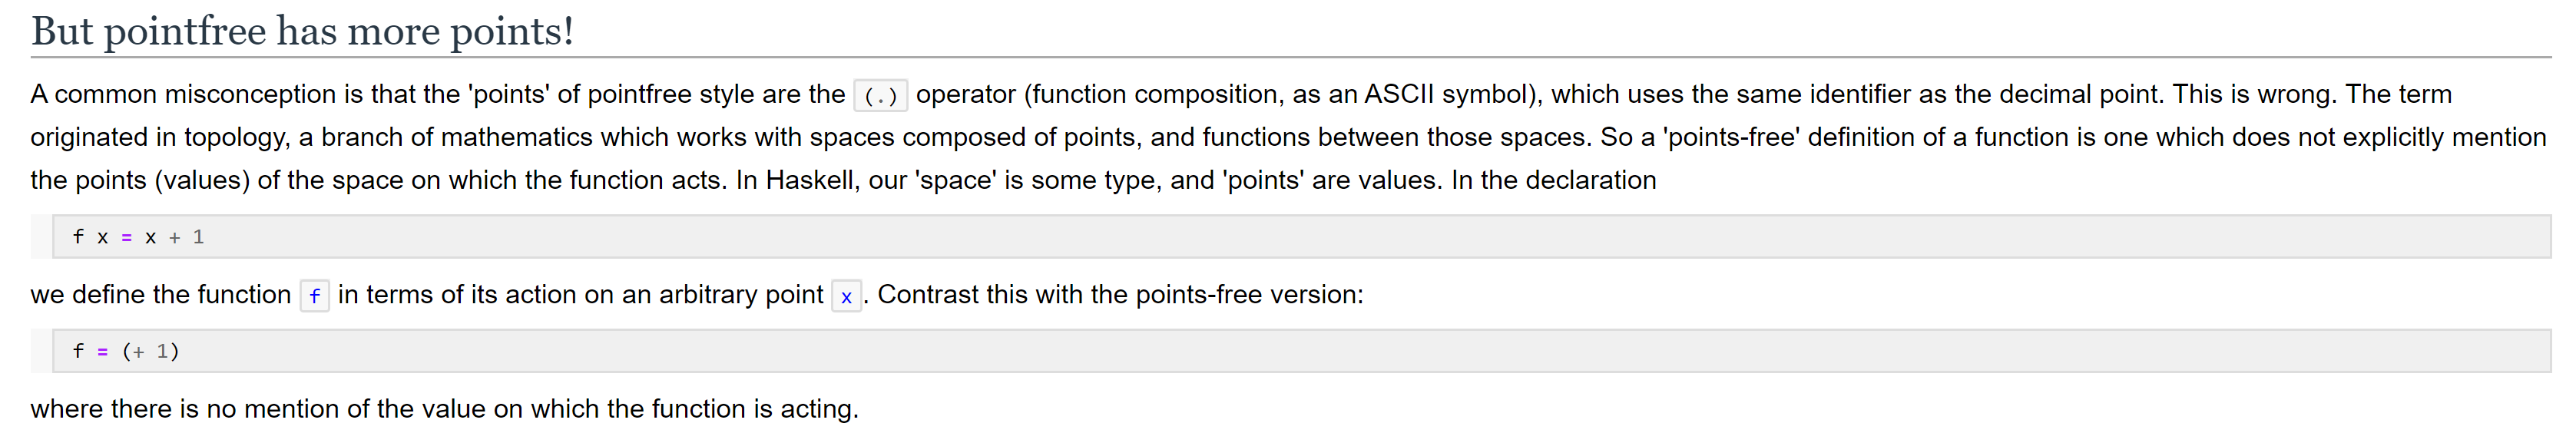Click the heading 'But pointfree has more points!'

pyautogui.click(x=302, y=31)
